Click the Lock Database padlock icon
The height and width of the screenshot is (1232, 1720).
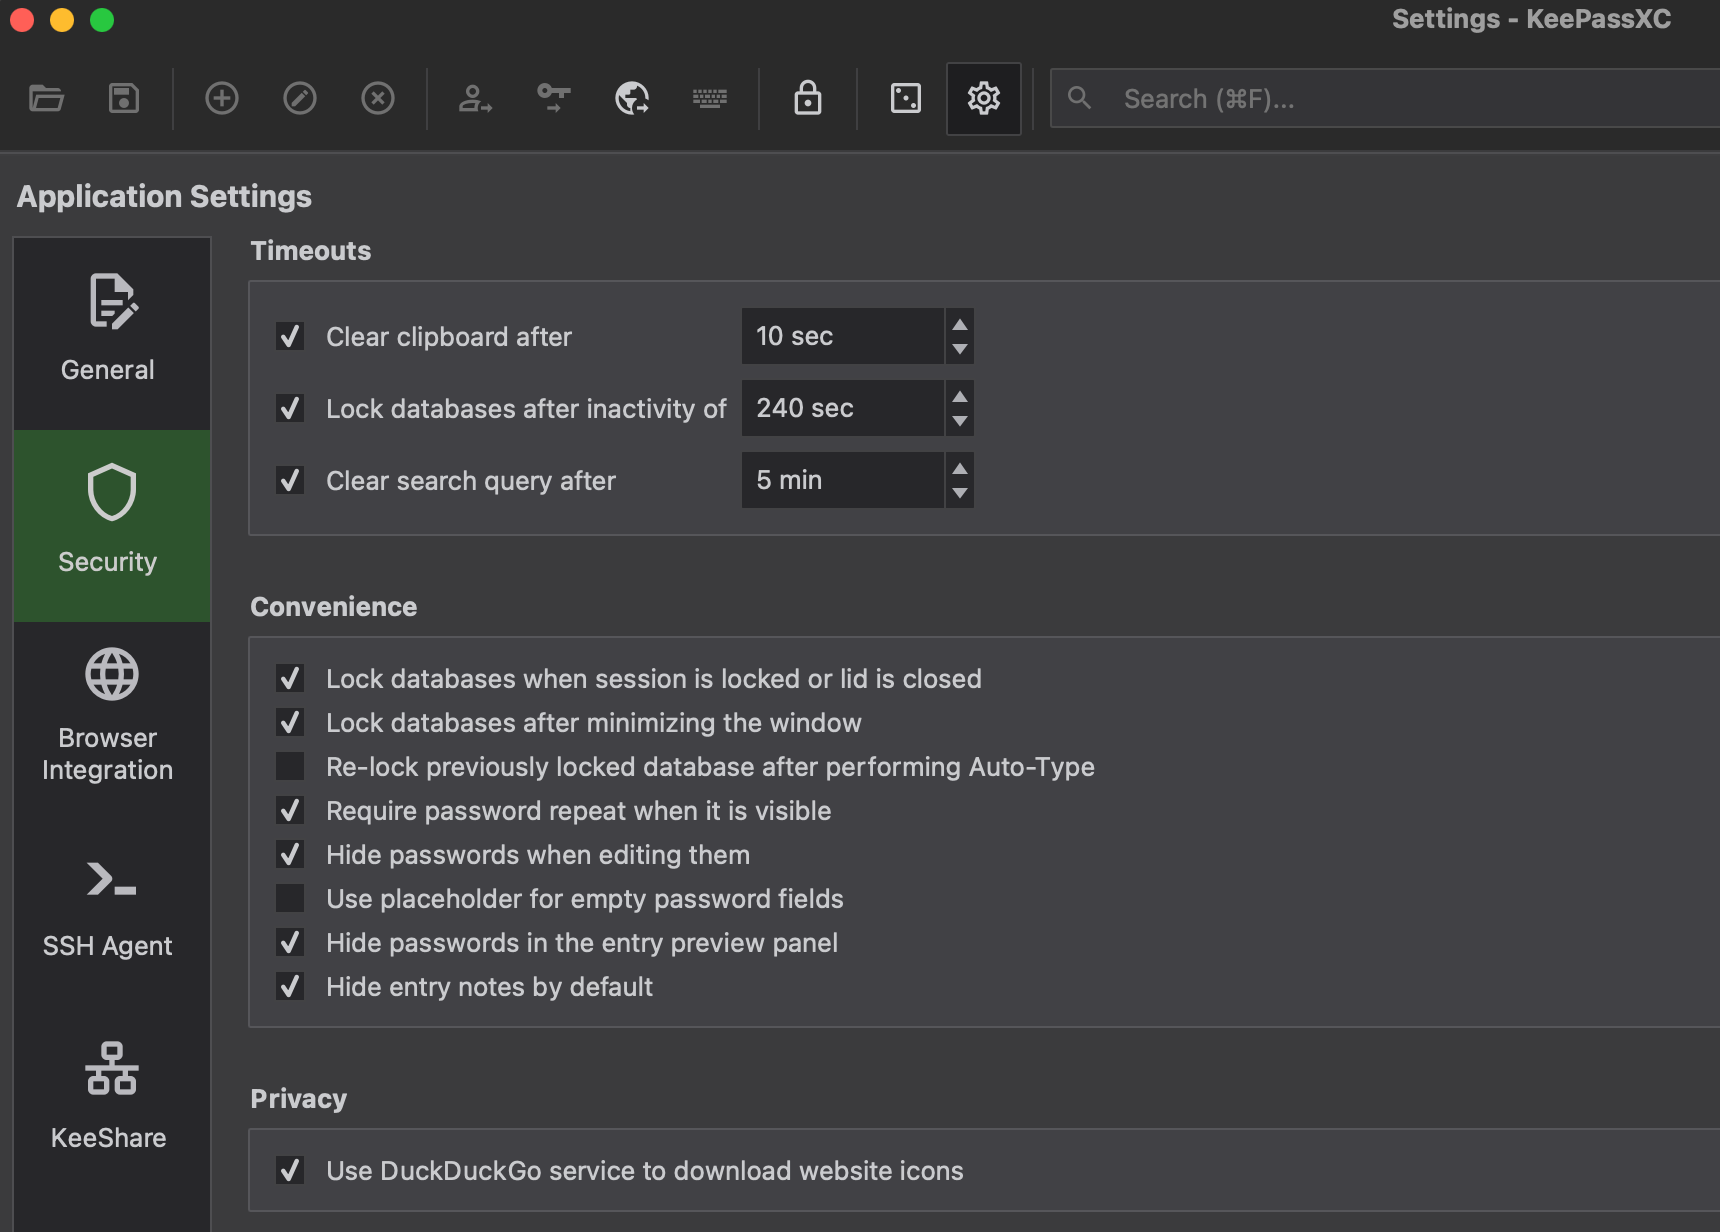pos(808,98)
